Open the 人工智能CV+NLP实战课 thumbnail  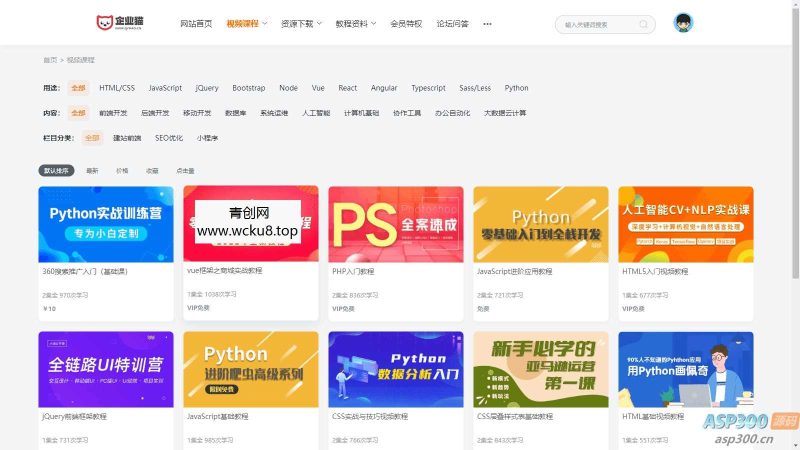click(x=686, y=224)
